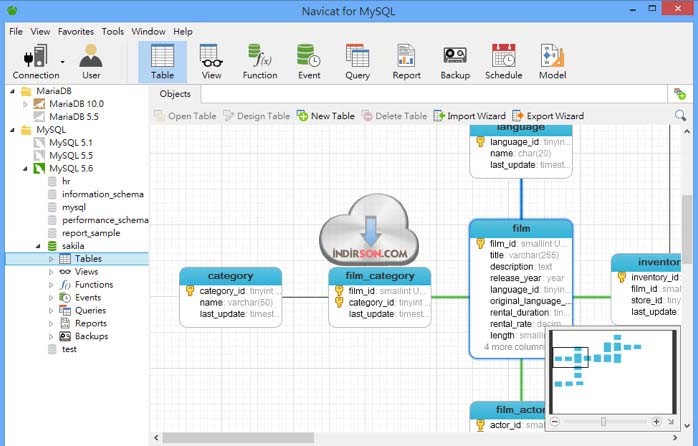The height and width of the screenshot is (446, 698).
Task: Select the Table toolbar icon
Action: pyautogui.click(x=162, y=62)
